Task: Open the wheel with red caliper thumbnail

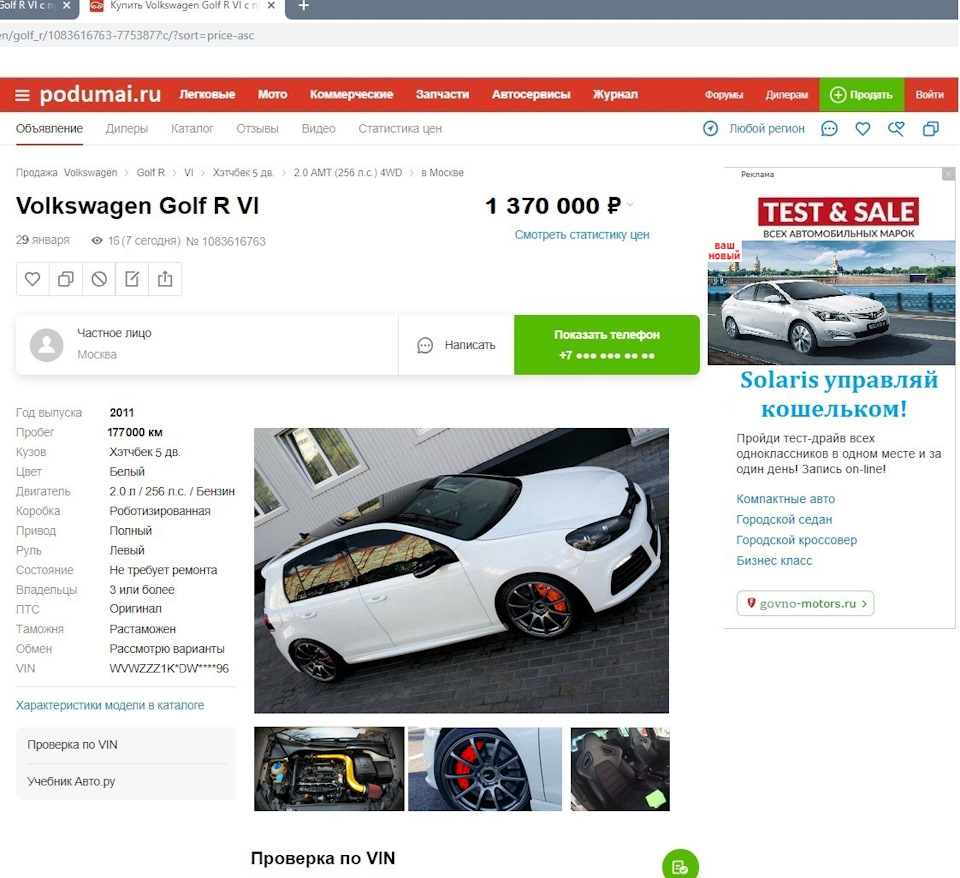Action: 485,768
